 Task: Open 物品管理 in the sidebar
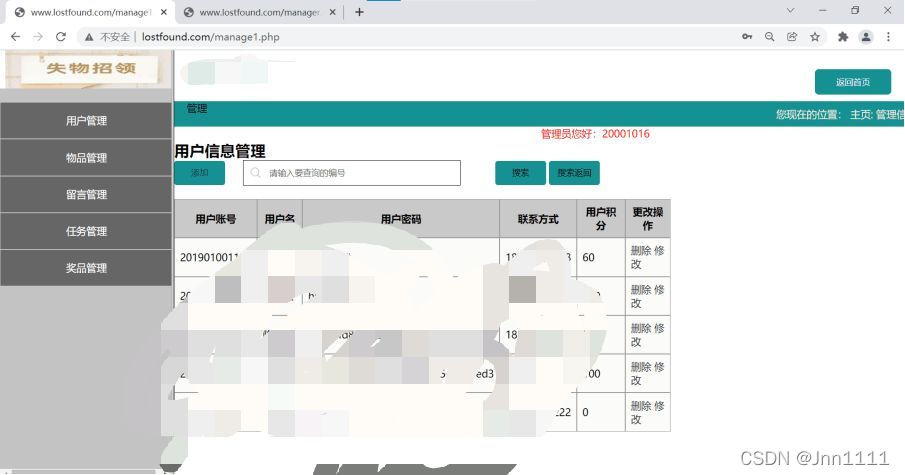pos(86,158)
